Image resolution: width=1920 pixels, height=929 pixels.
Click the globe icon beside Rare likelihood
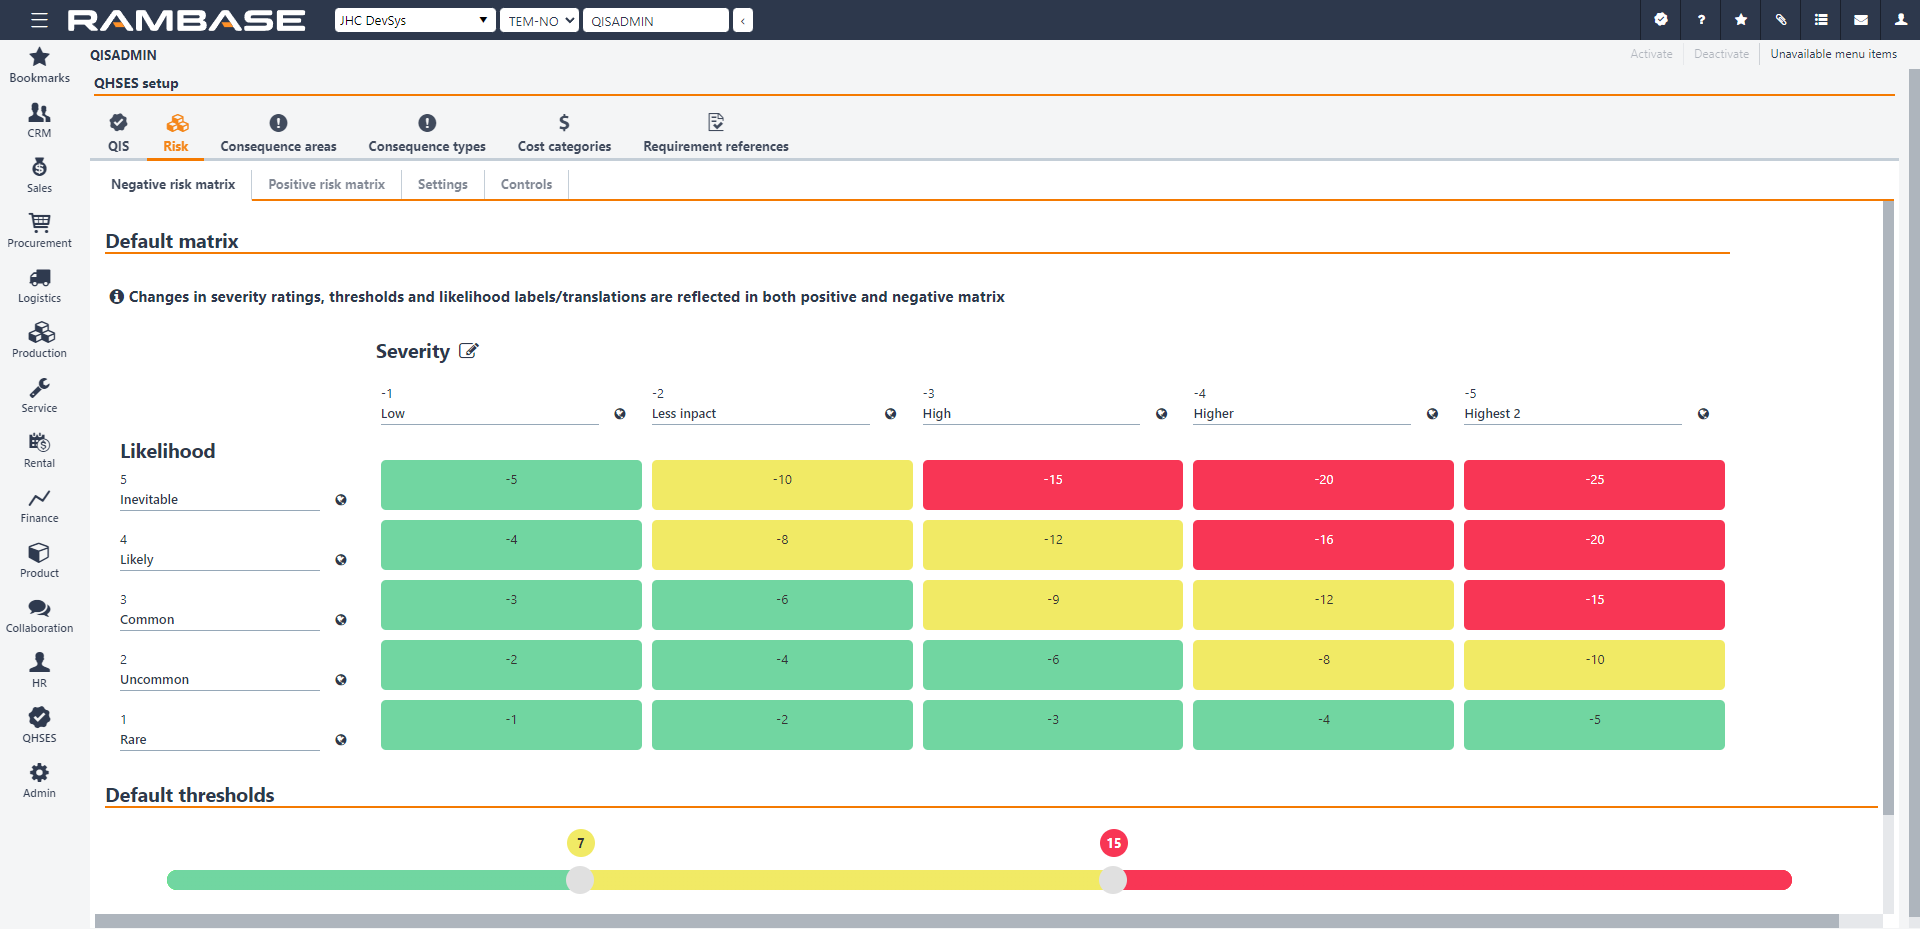coord(342,740)
